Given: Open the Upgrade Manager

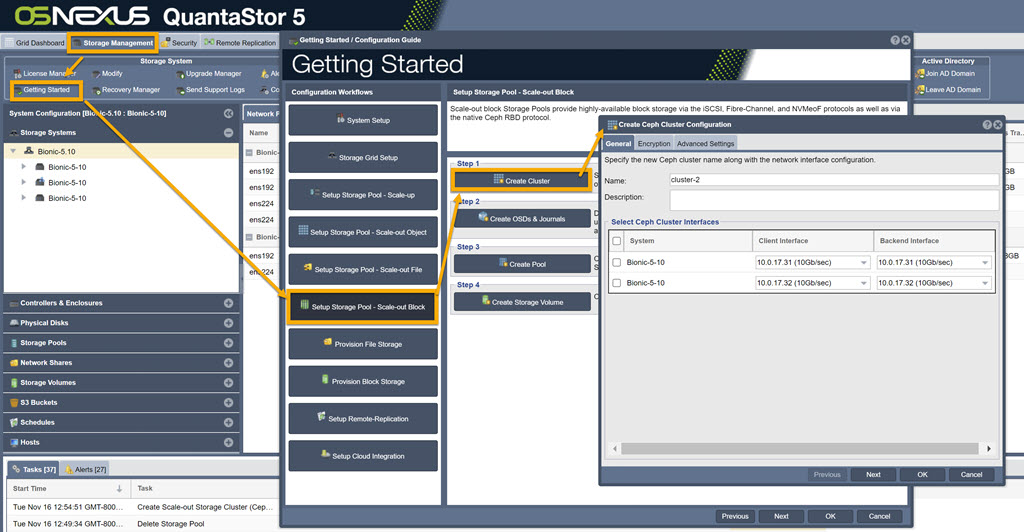Looking at the screenshot, I should (x=208, y=74).
